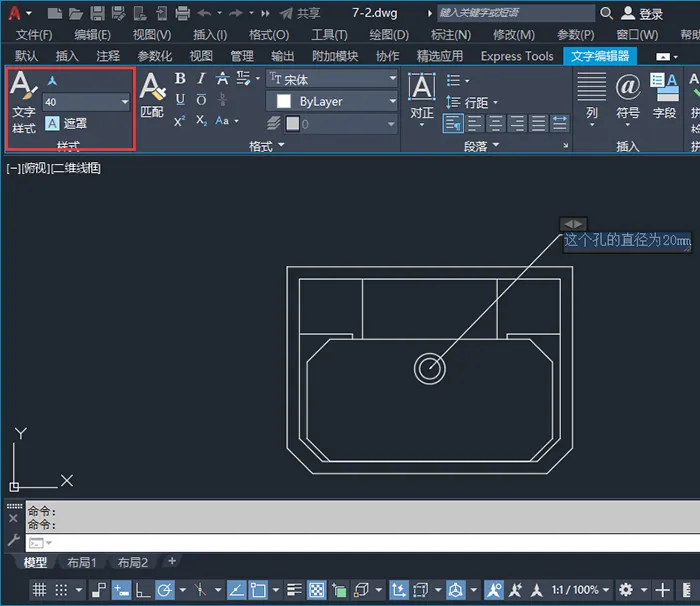Toggle strikethrough text formatting
Viewport: 700px width, 606px height.
(222, 79)
